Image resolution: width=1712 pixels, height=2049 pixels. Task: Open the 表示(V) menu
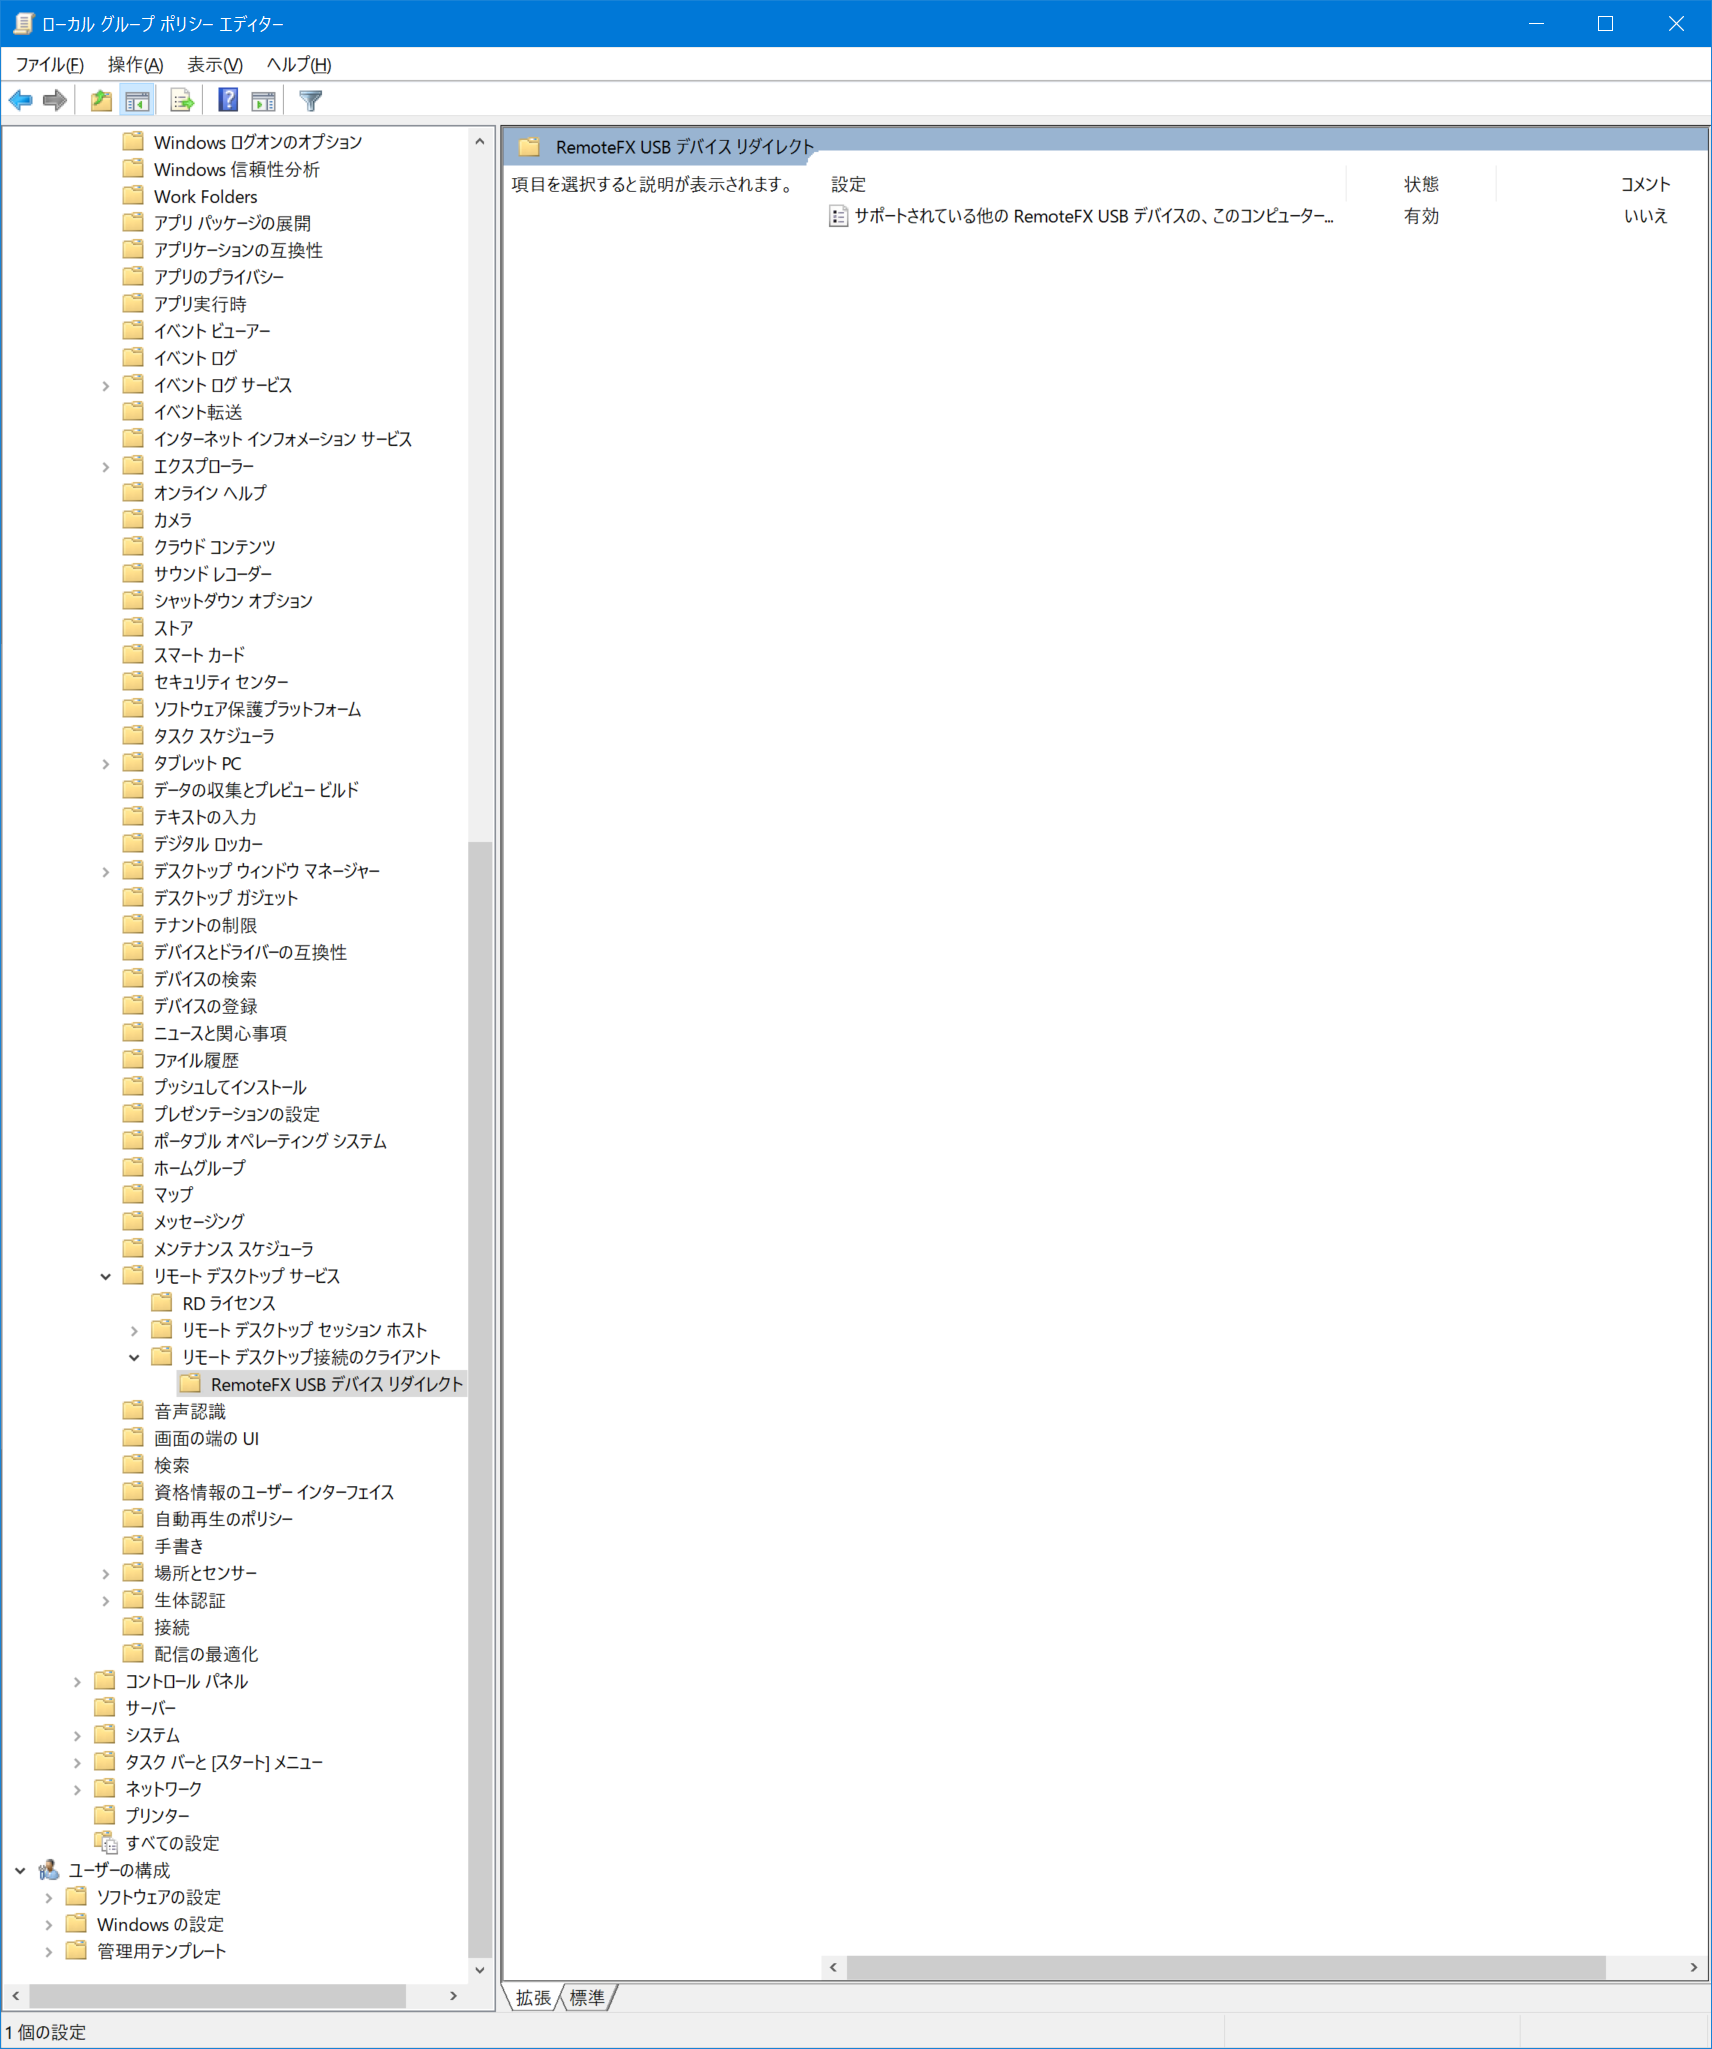[x=215, y=65]
